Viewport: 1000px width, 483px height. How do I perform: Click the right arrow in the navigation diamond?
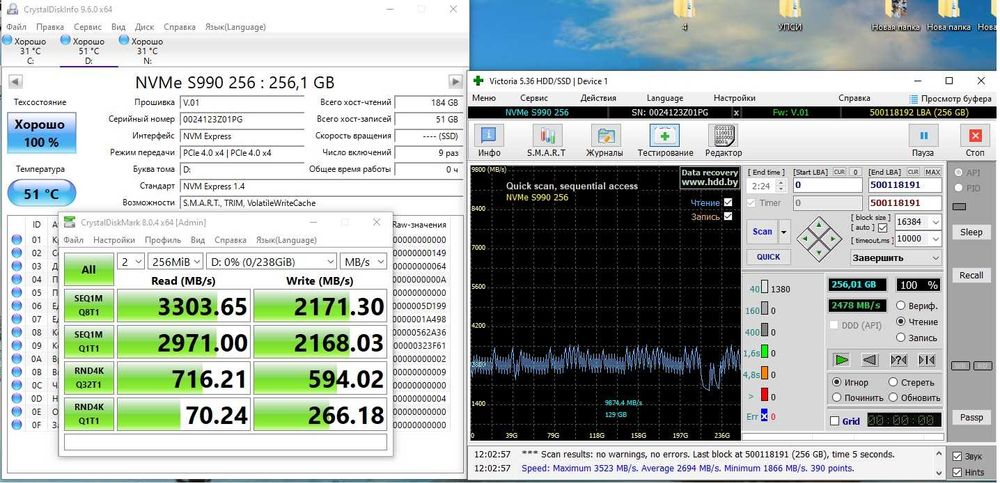833,239
